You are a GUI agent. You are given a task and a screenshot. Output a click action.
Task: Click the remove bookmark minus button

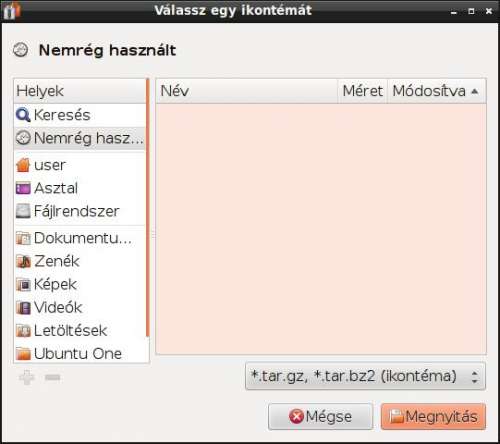52,377
